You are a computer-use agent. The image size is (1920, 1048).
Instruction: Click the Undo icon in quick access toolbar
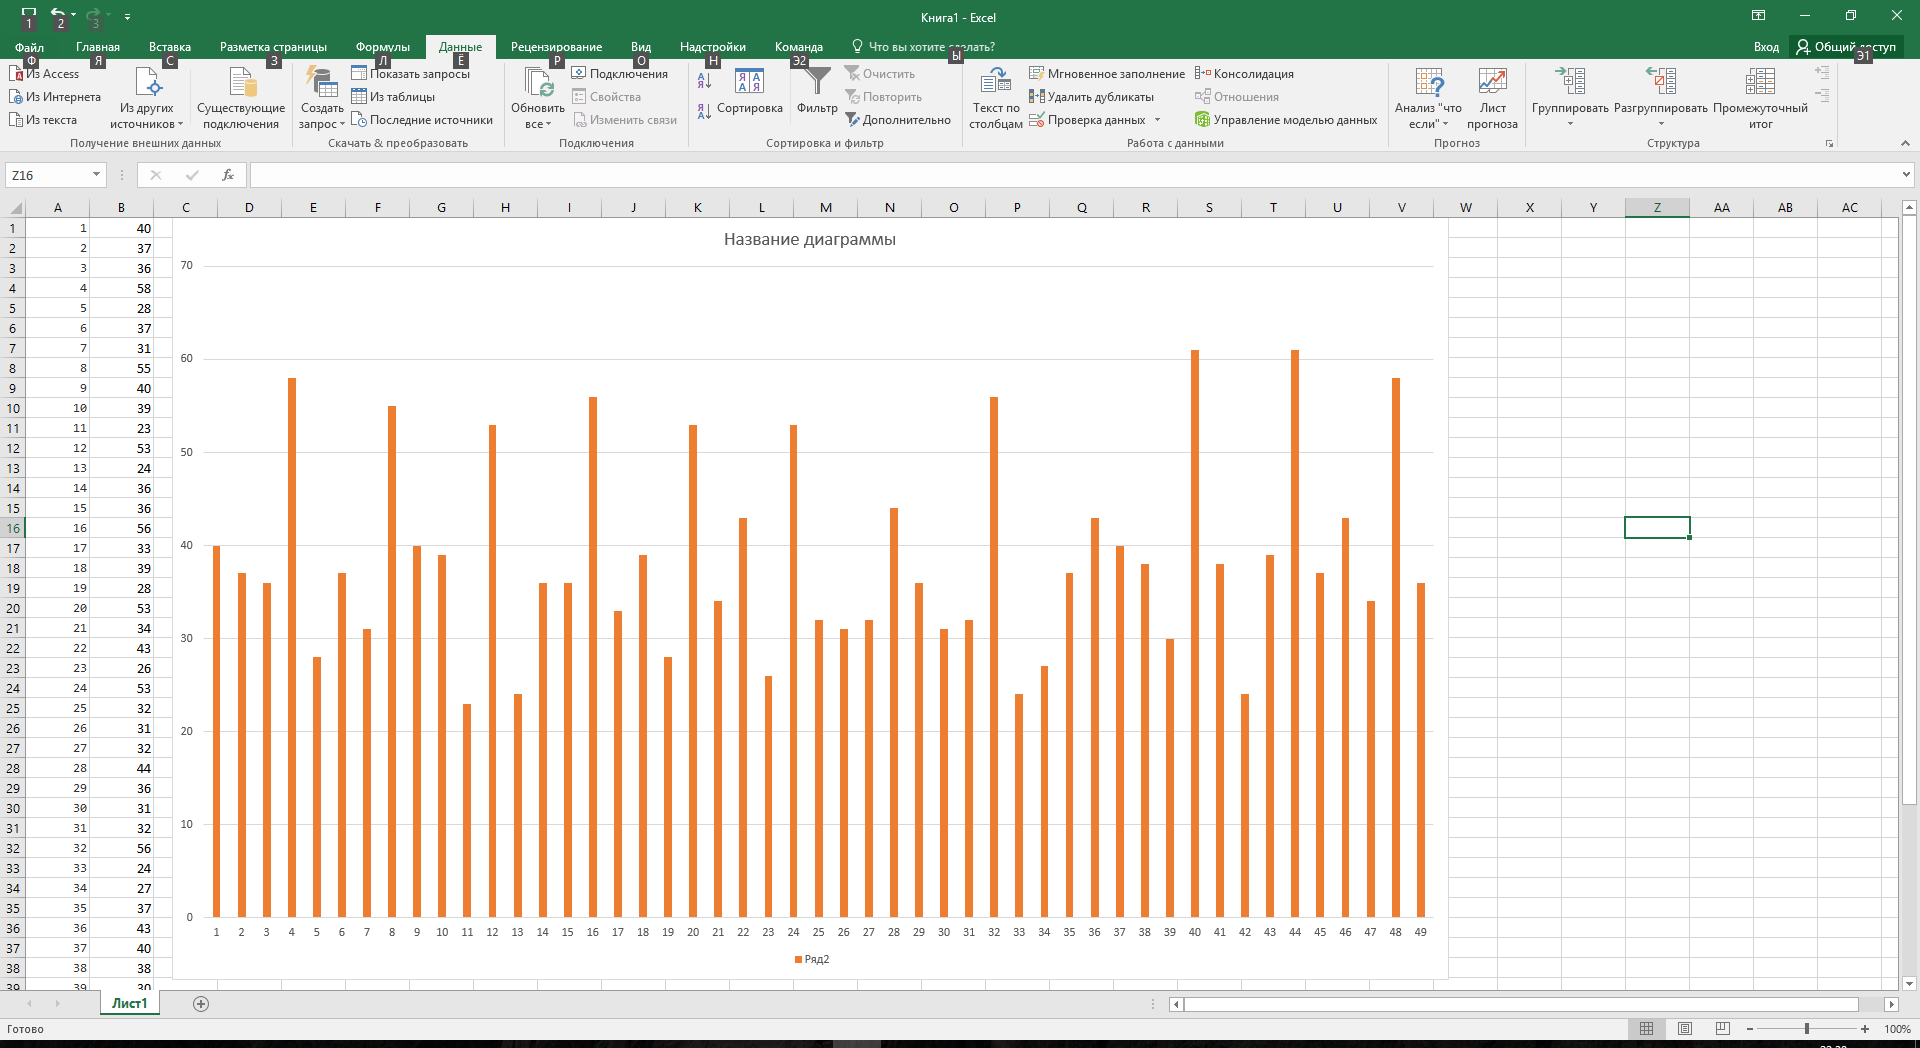(58, 14)
